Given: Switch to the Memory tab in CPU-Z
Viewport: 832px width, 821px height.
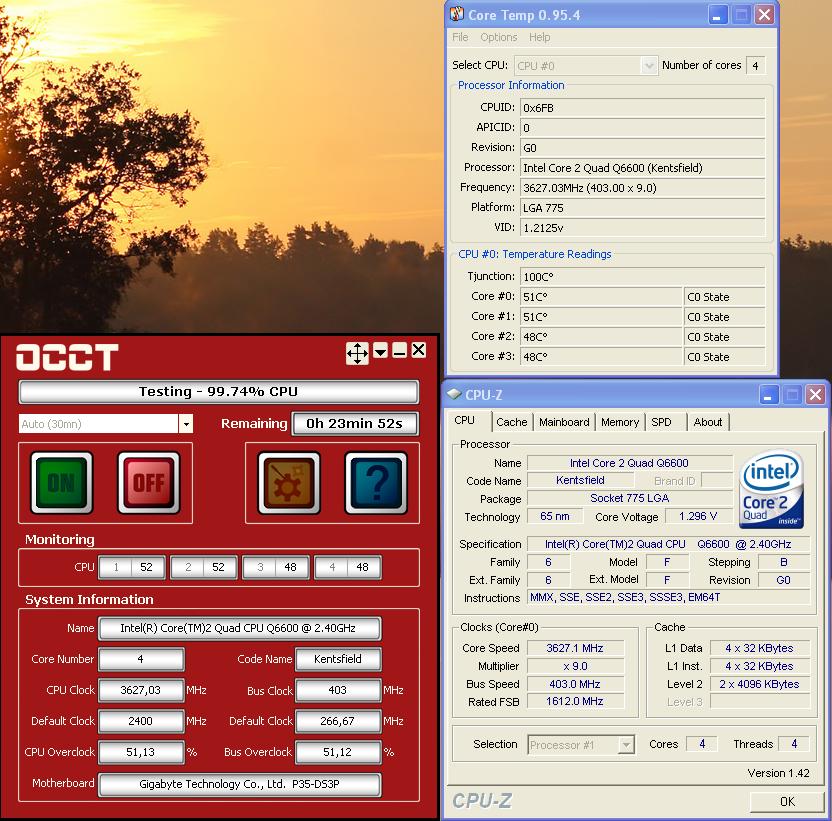Looking at the screenshot, I should 620,422.
